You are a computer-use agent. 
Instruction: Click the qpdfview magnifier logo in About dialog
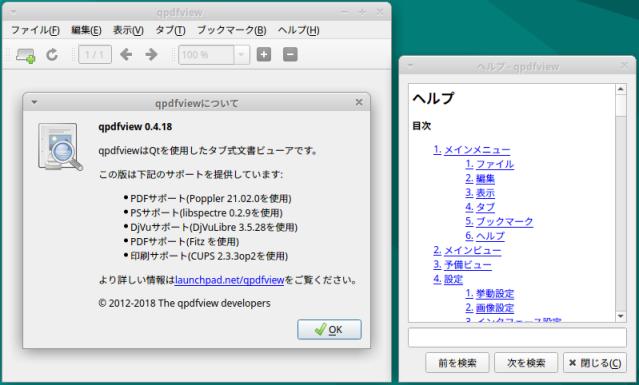coord(60,147)
